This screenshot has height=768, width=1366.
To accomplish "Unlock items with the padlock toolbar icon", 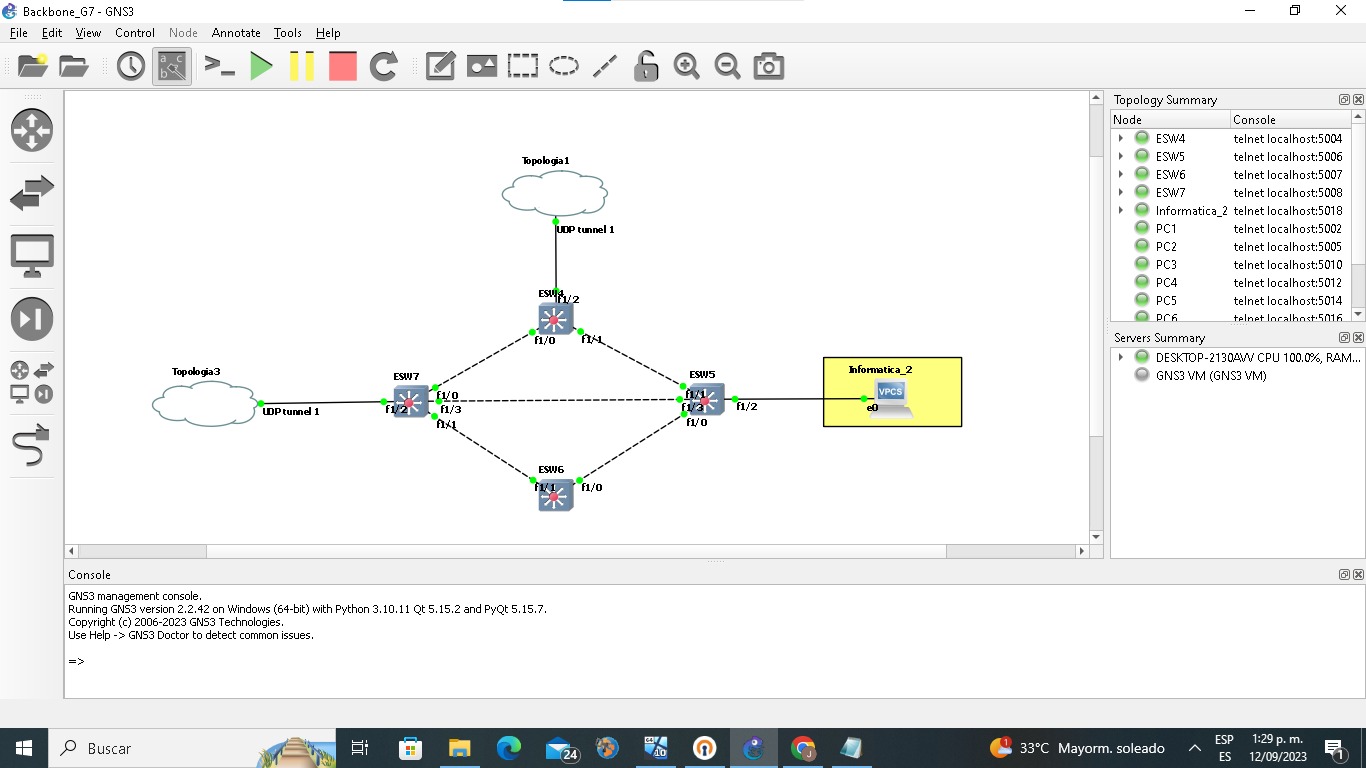I will (x=645, y=66).
